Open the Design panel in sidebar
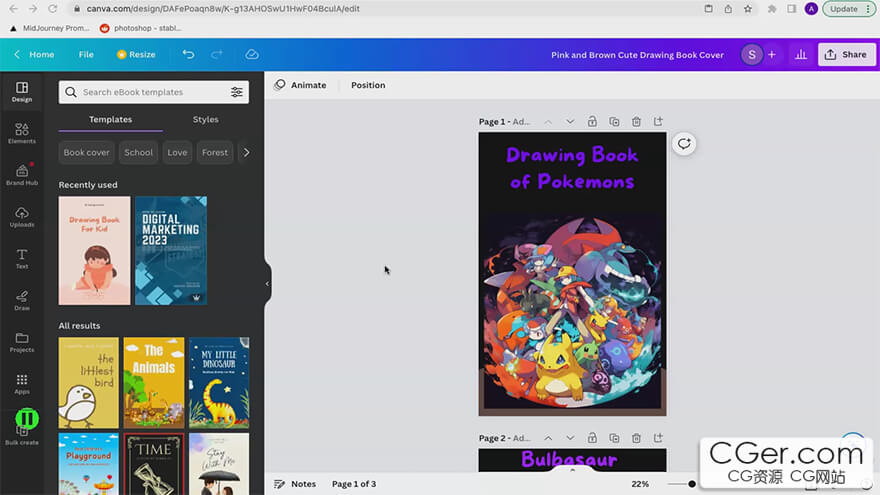 tap(22, 91)
